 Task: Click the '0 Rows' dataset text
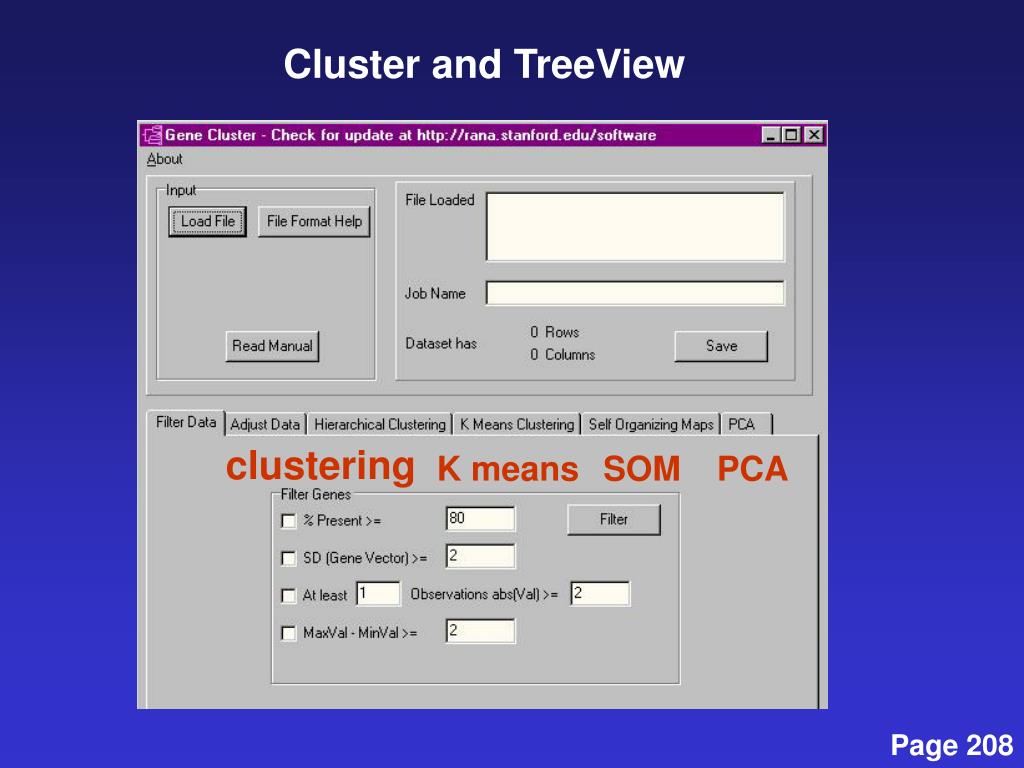554,332
